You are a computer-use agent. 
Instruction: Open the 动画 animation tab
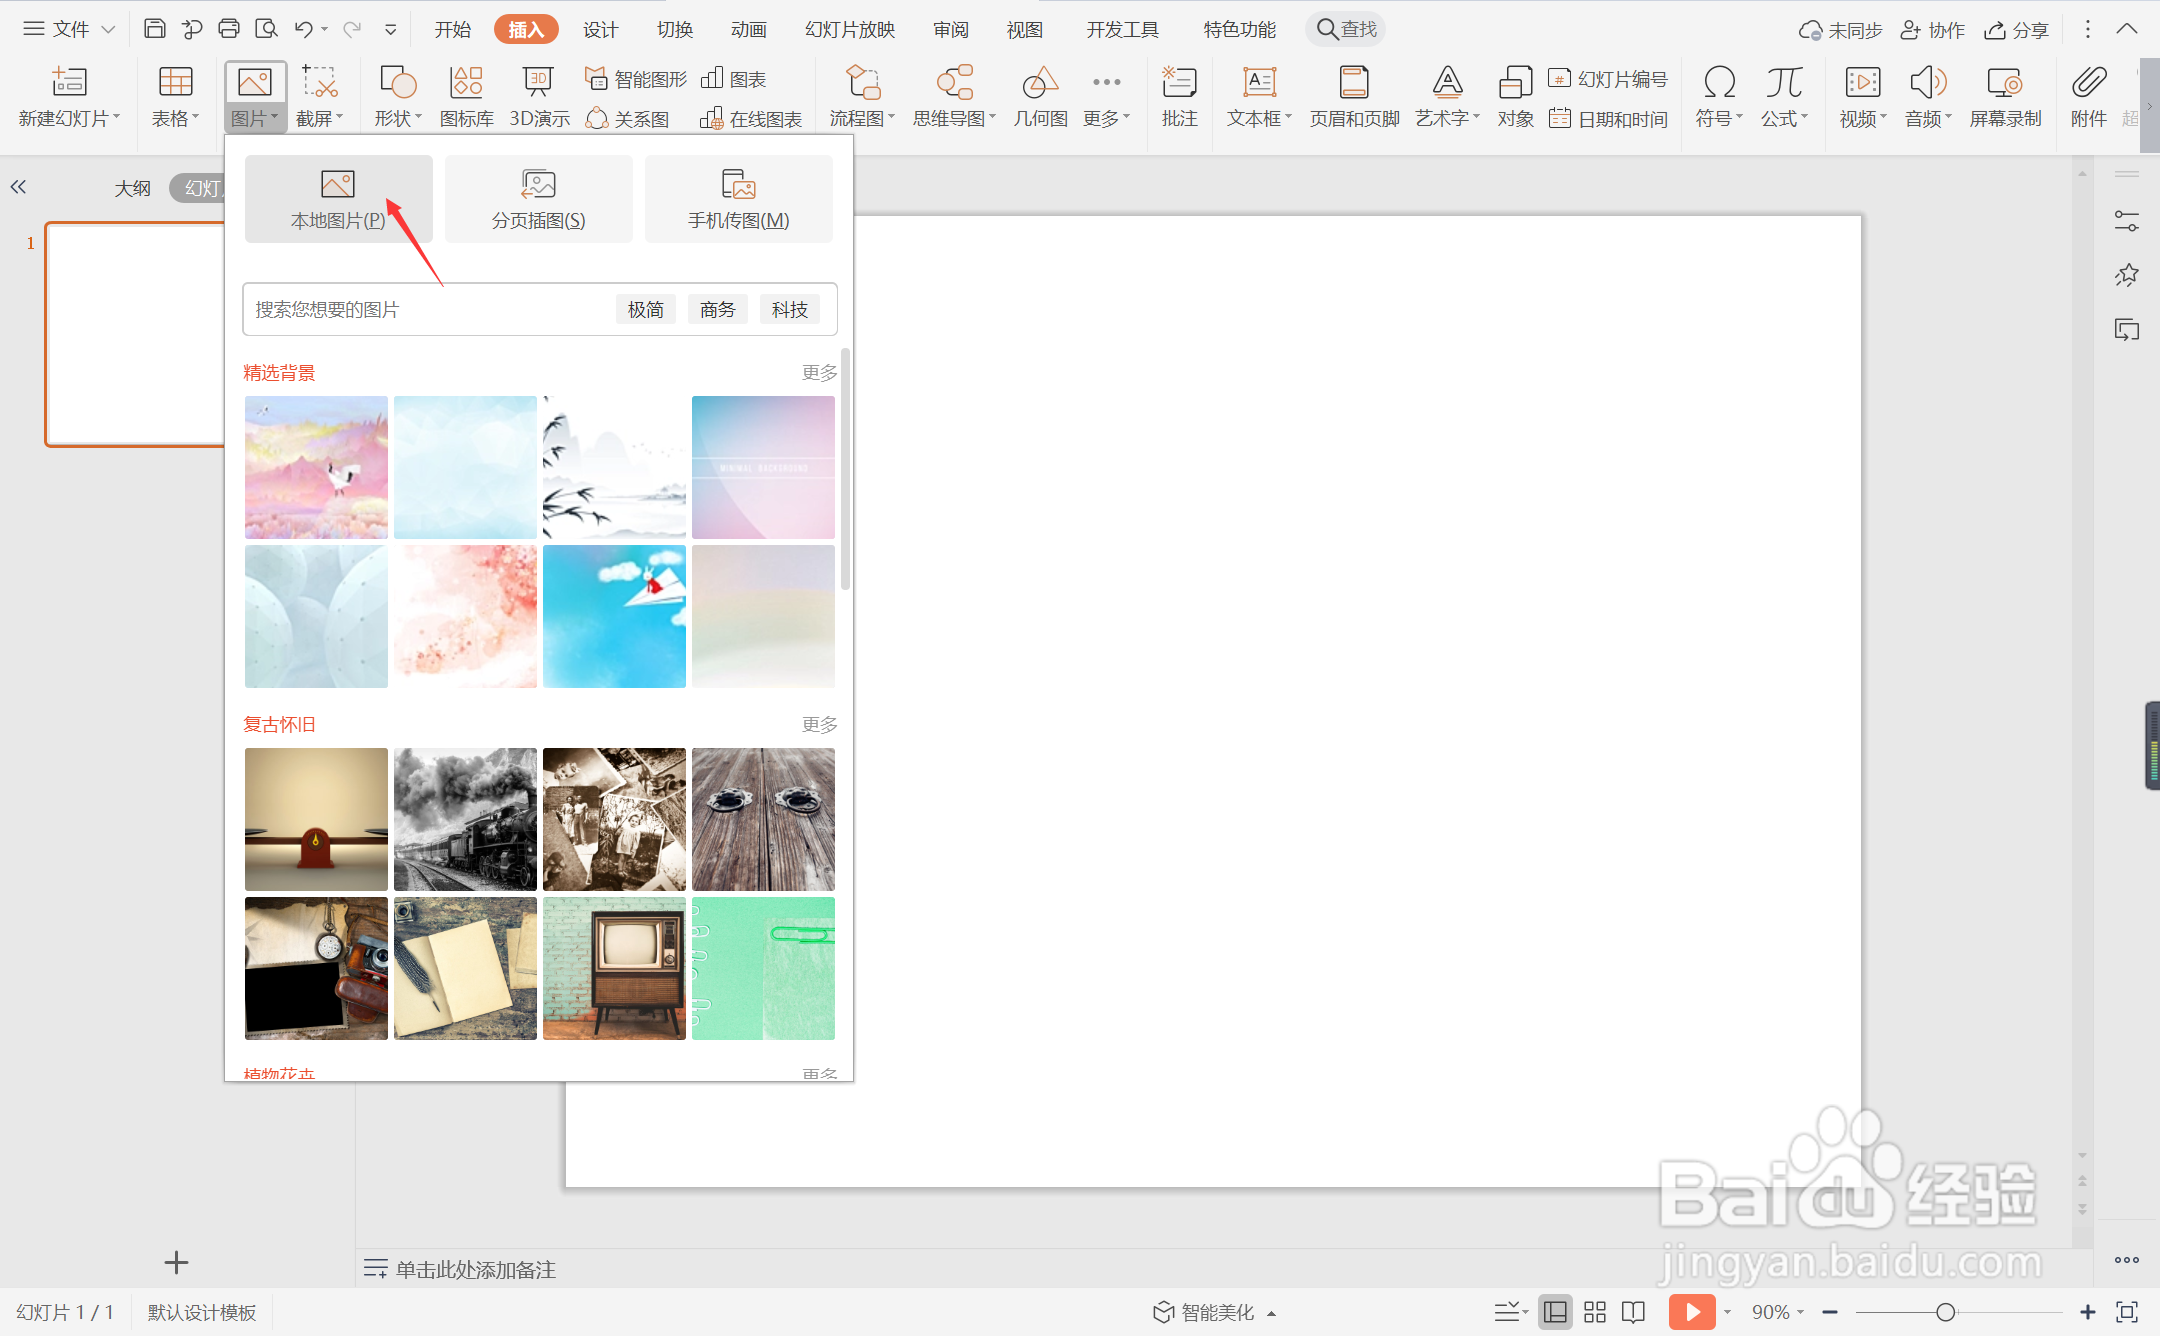tap(748, 29)
